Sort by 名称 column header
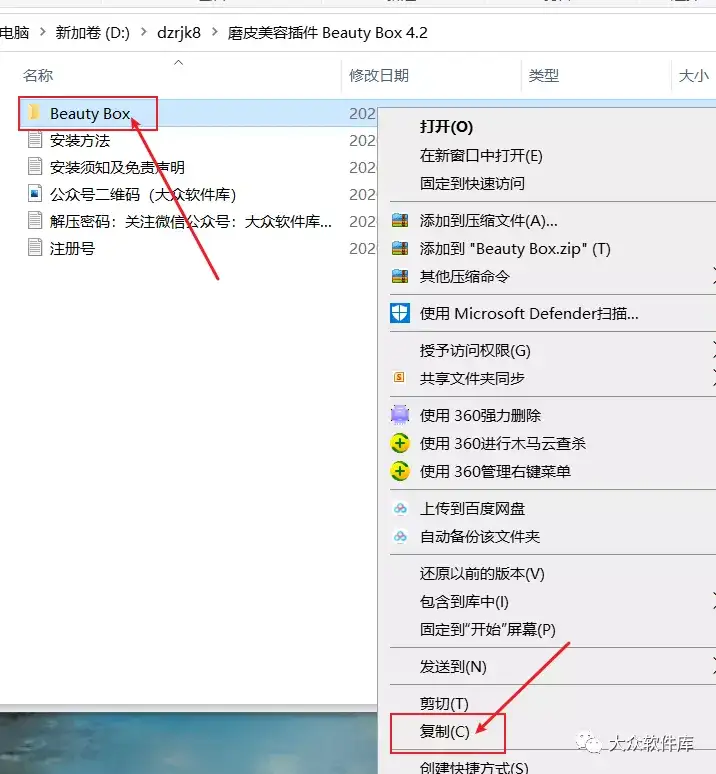 pos(38,76)
